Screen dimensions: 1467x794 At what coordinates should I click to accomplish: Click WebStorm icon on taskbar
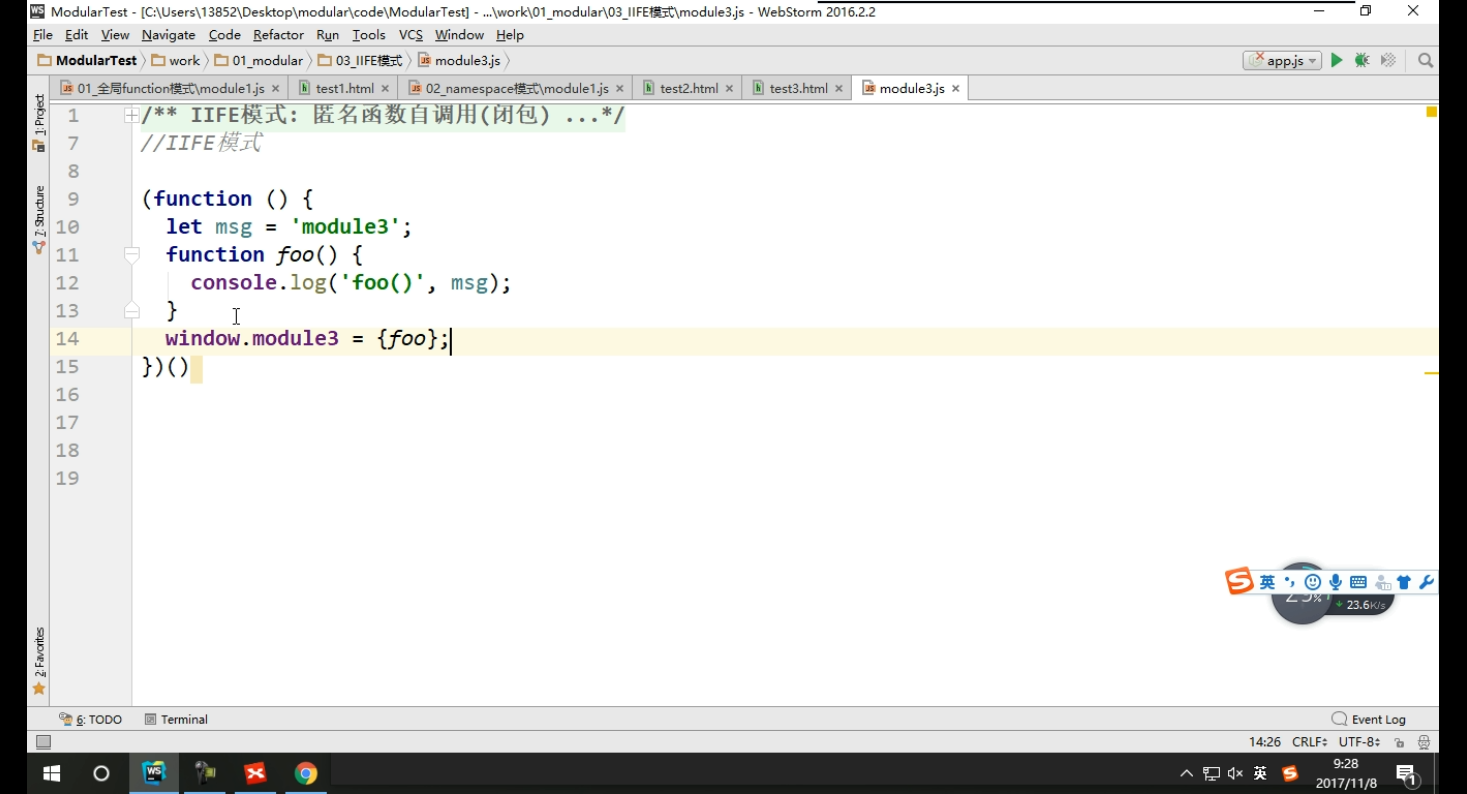pyautogui.click(x=153, y=773)
